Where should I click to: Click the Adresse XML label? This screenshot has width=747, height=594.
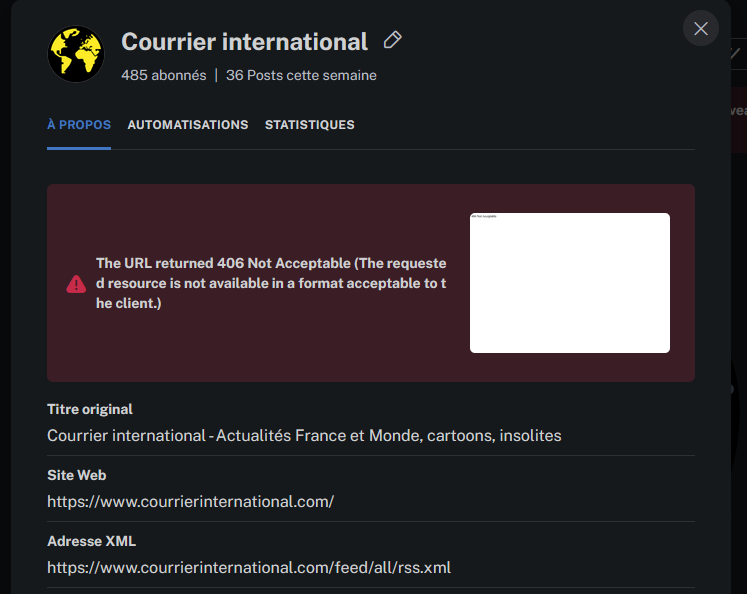91,541
